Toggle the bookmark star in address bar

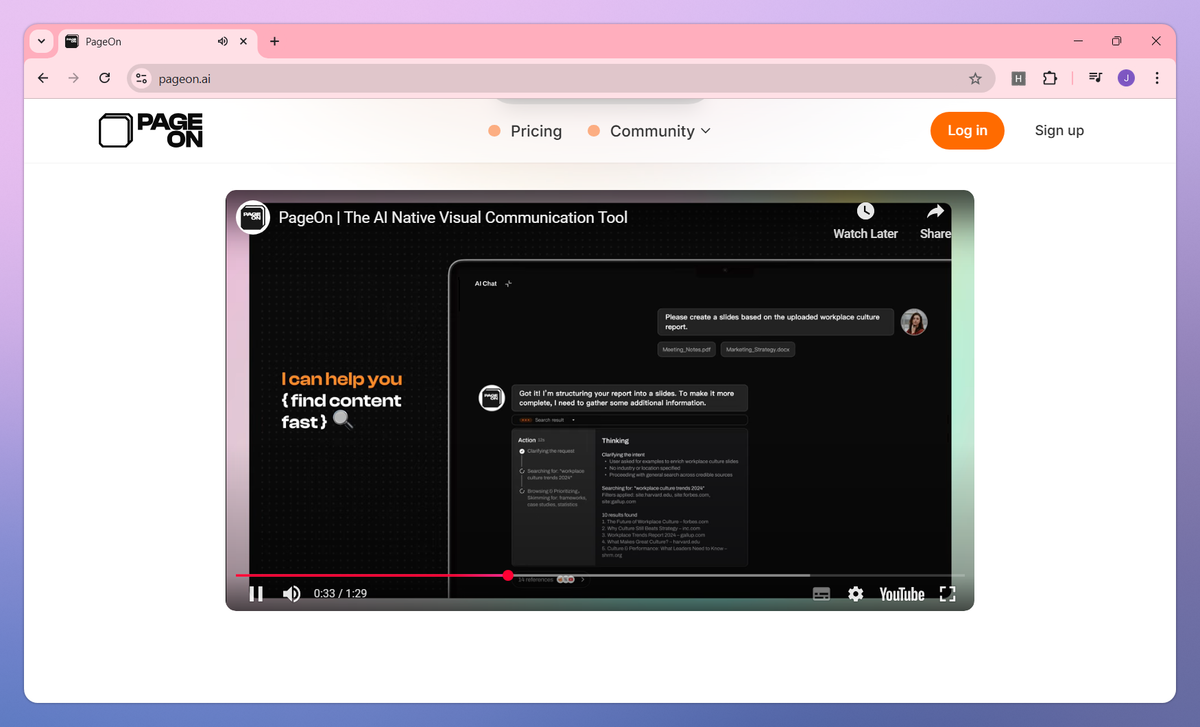(975, 78)
